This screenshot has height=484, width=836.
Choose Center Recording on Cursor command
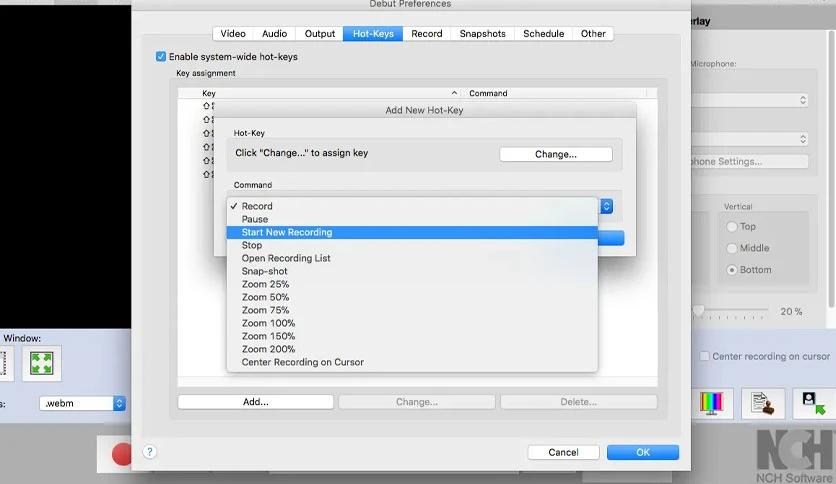412,362
